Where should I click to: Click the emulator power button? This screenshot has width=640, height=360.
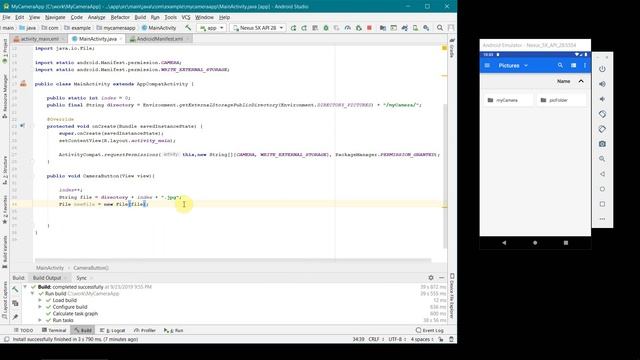pos(602,69)
